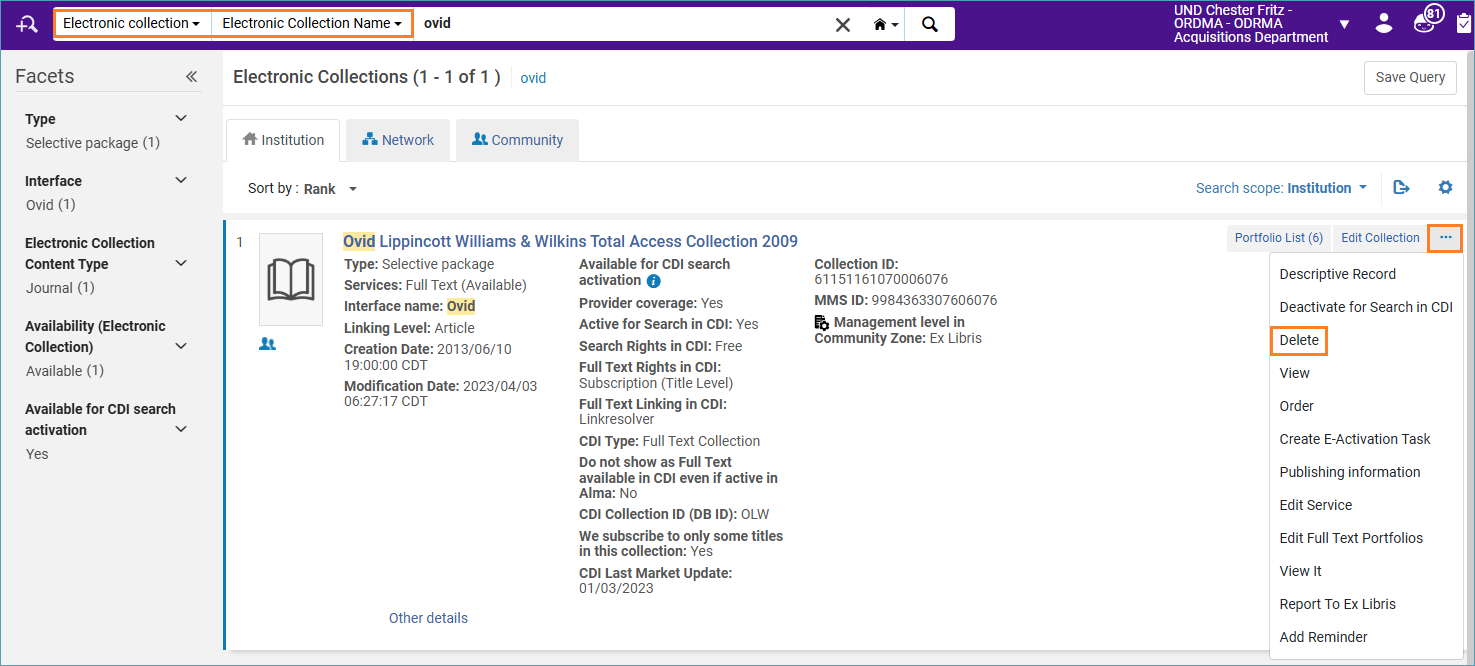Select Deactivate for Search in CDI
This screenshot has height=666, width=1475.
[1366, 307]
